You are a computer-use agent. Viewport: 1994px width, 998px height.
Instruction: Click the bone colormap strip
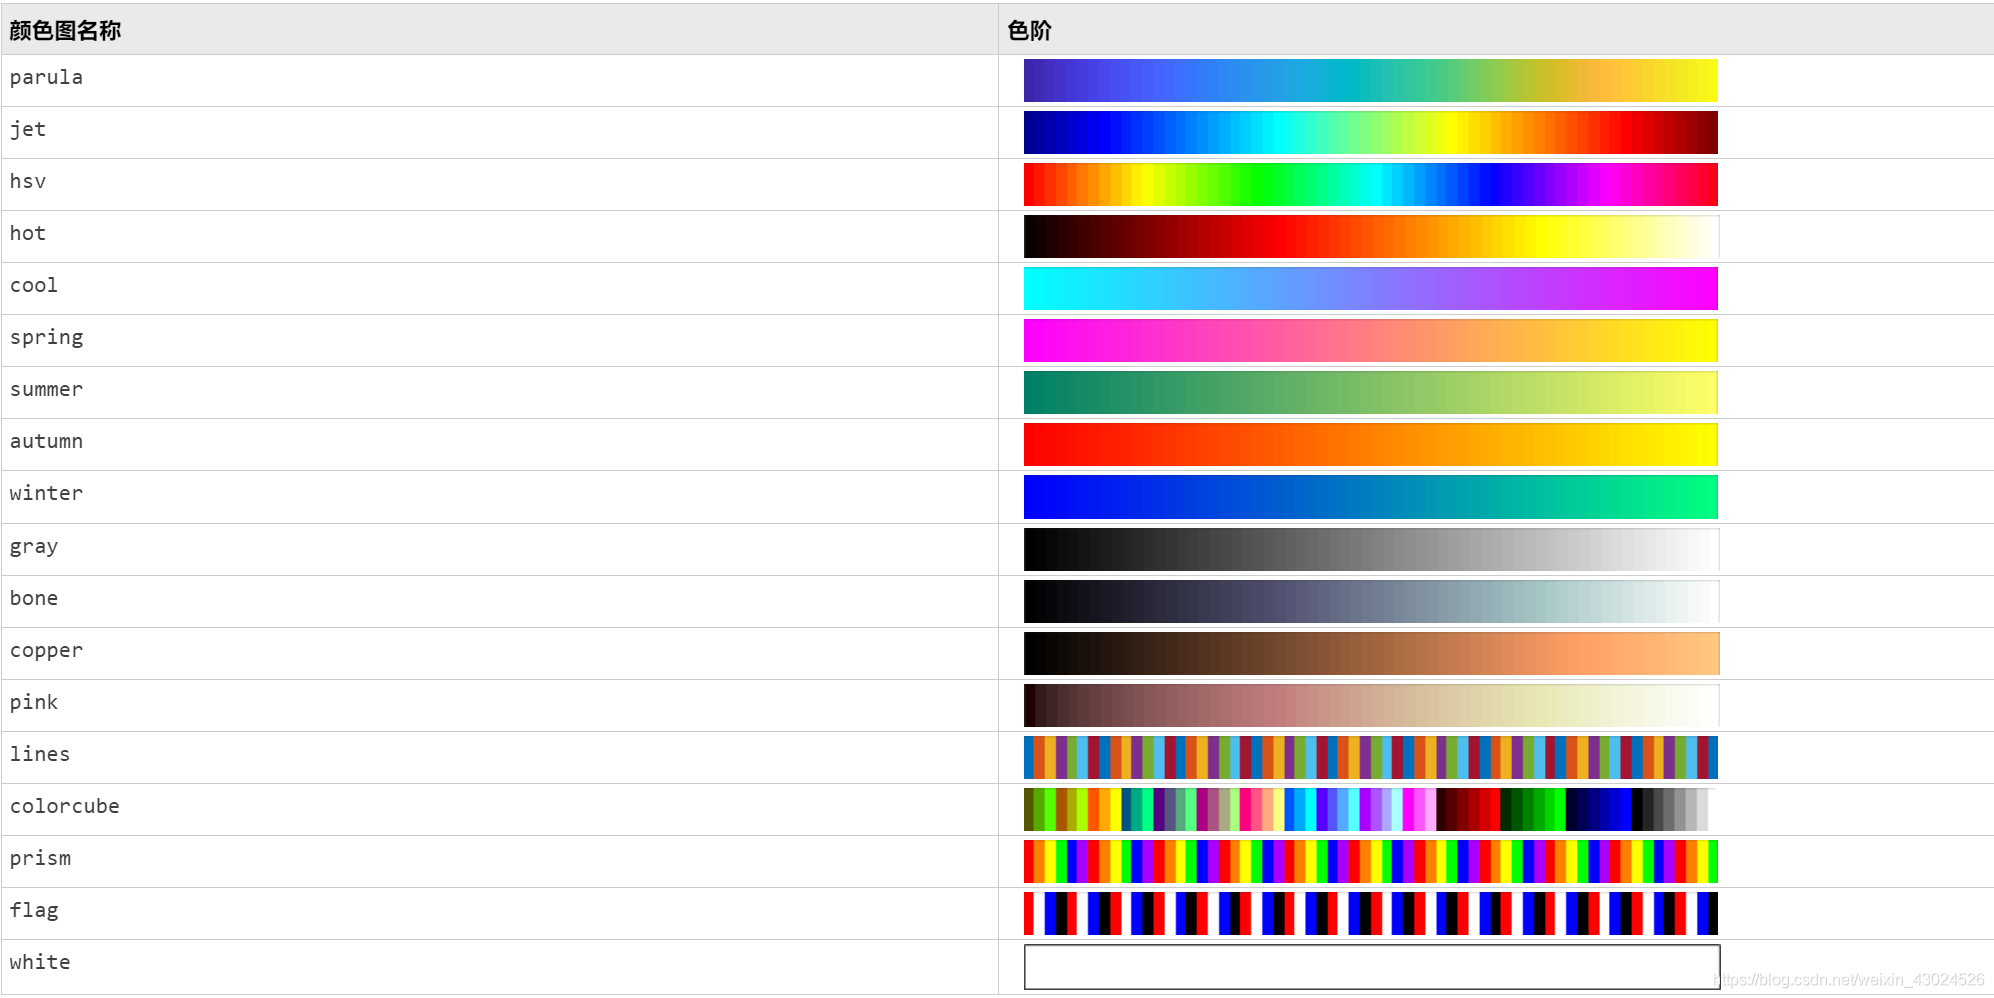pos(1370,601)
